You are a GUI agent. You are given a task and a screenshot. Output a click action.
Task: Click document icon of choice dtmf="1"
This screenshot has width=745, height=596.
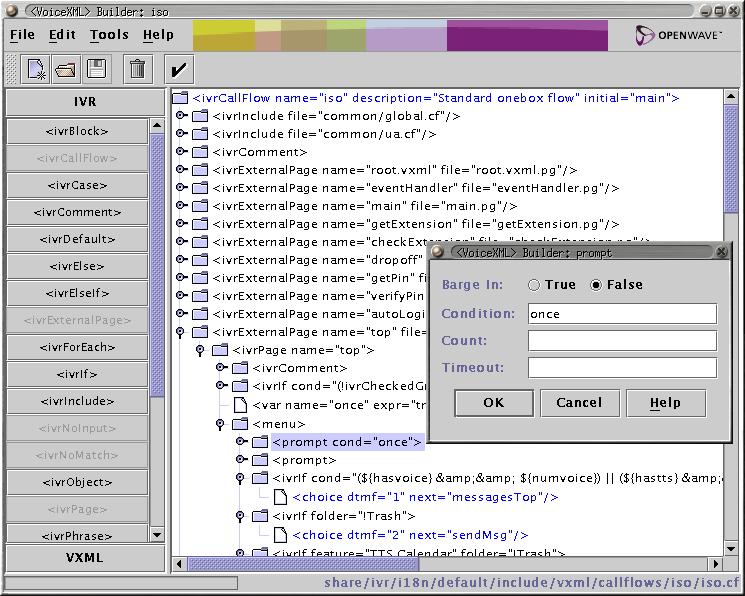point(280,497)
